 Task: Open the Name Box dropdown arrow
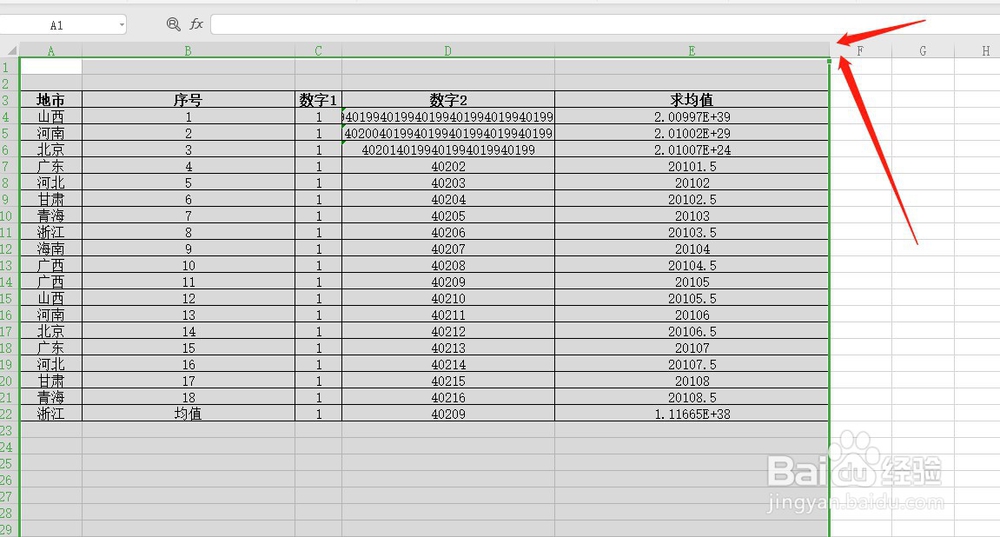coord(121,25)
